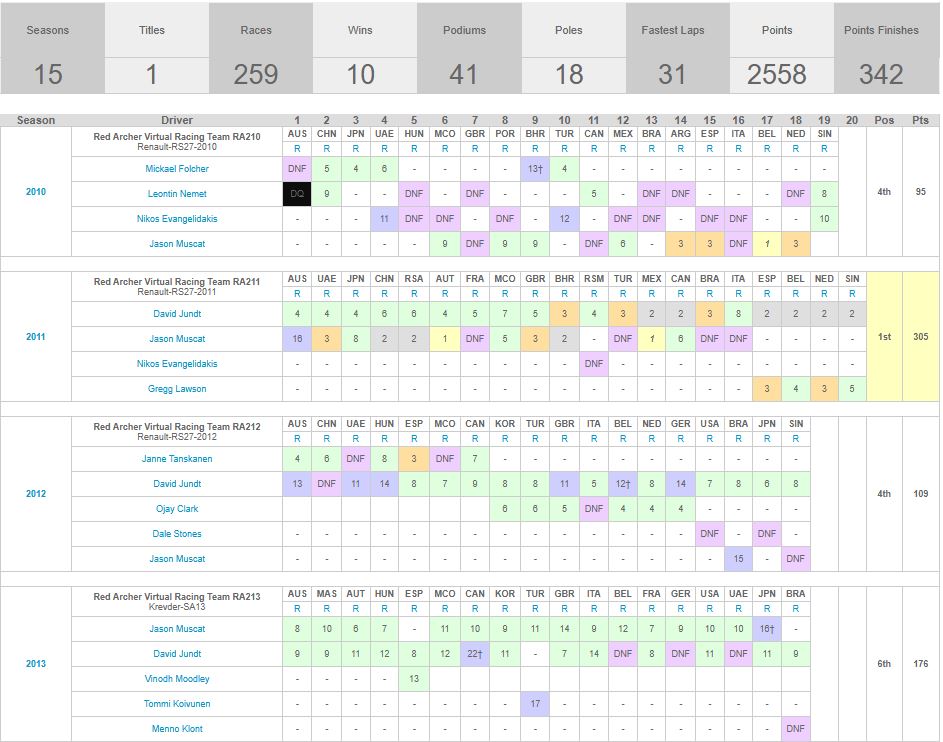943x742 pixels.
Task: Click the Points Finishes stat tile
Action: pyautogui.click(x=881, y=49)
